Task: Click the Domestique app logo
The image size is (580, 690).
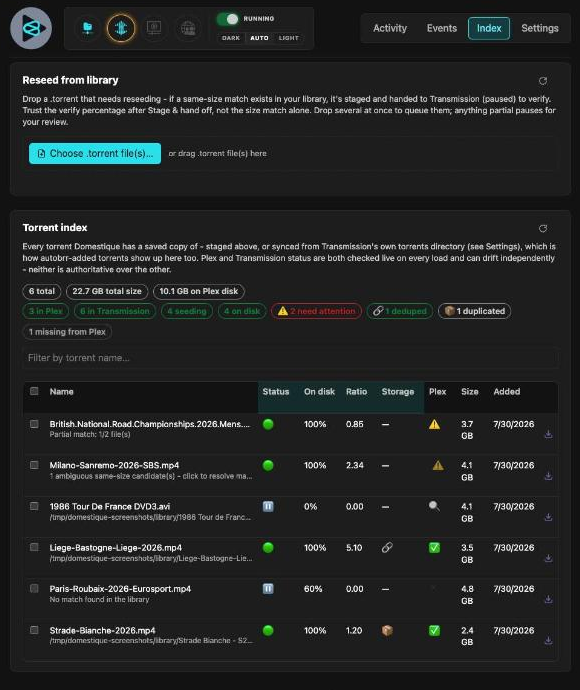Action: pos(31,28)
